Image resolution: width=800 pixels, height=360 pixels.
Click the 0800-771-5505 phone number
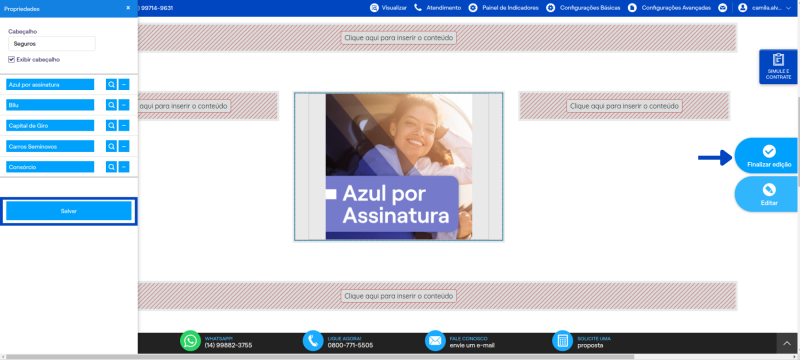tap(350, 345)
